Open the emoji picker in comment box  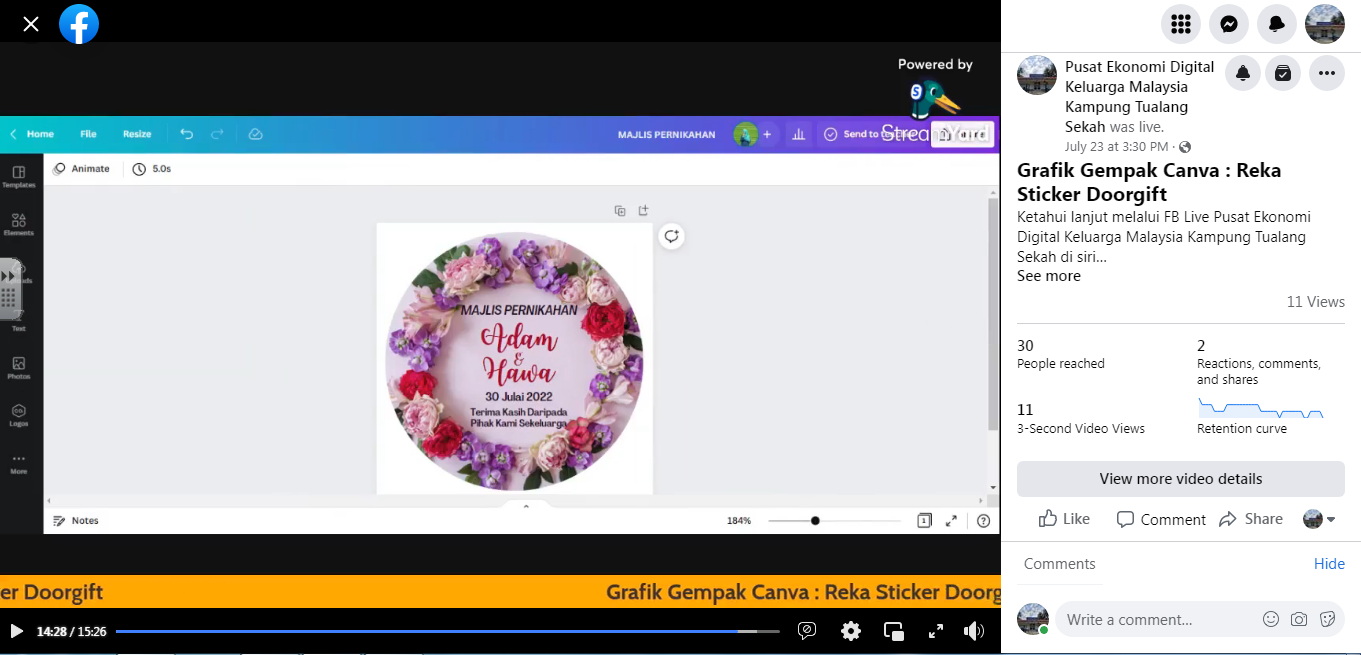pos(1271,619)
